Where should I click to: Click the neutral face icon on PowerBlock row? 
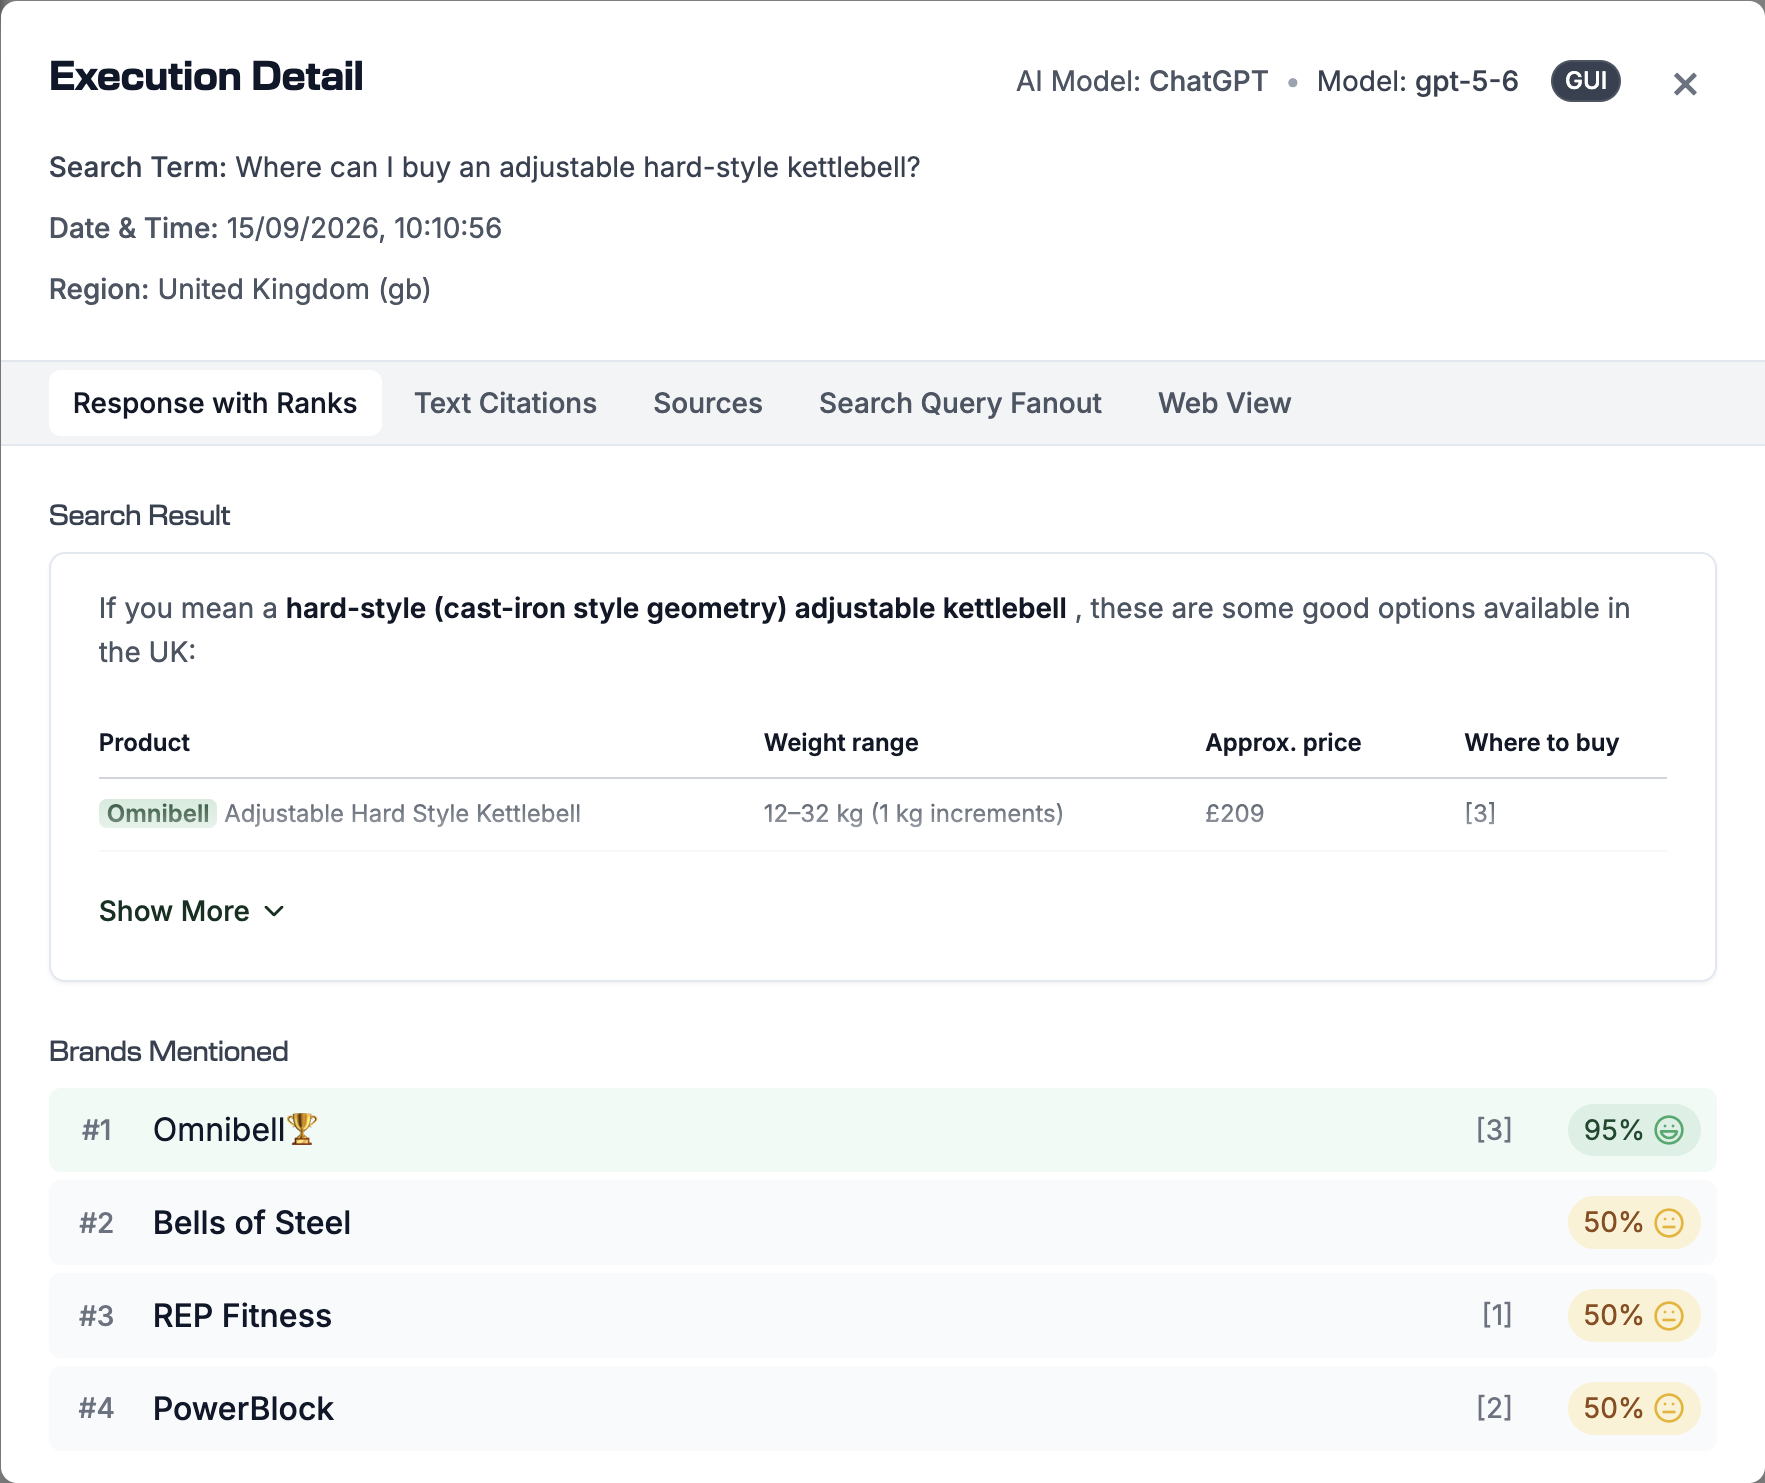pos(1668,1408)
